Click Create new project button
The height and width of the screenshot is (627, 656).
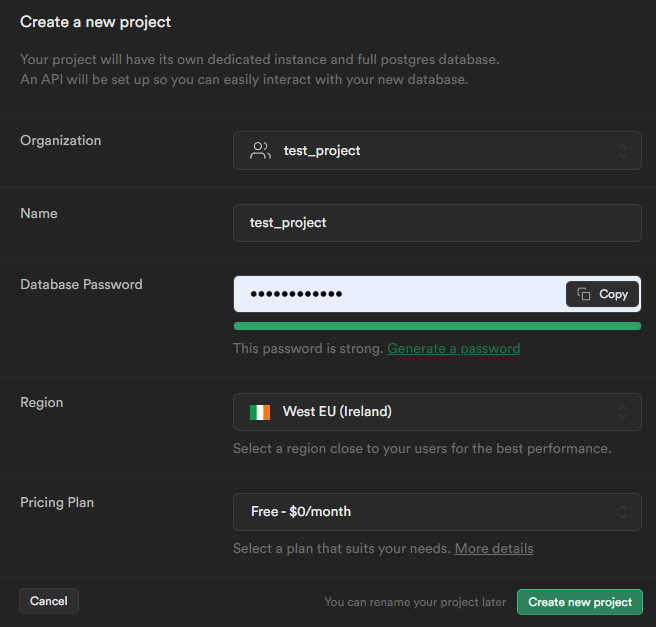point(580,602)
